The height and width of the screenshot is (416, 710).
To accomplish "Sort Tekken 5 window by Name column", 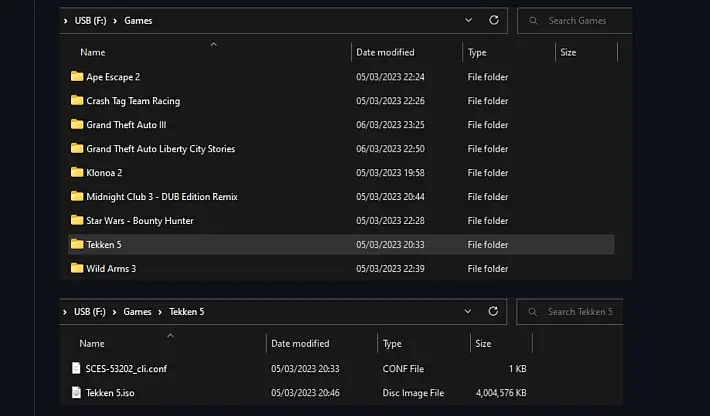I will [91, 343].
